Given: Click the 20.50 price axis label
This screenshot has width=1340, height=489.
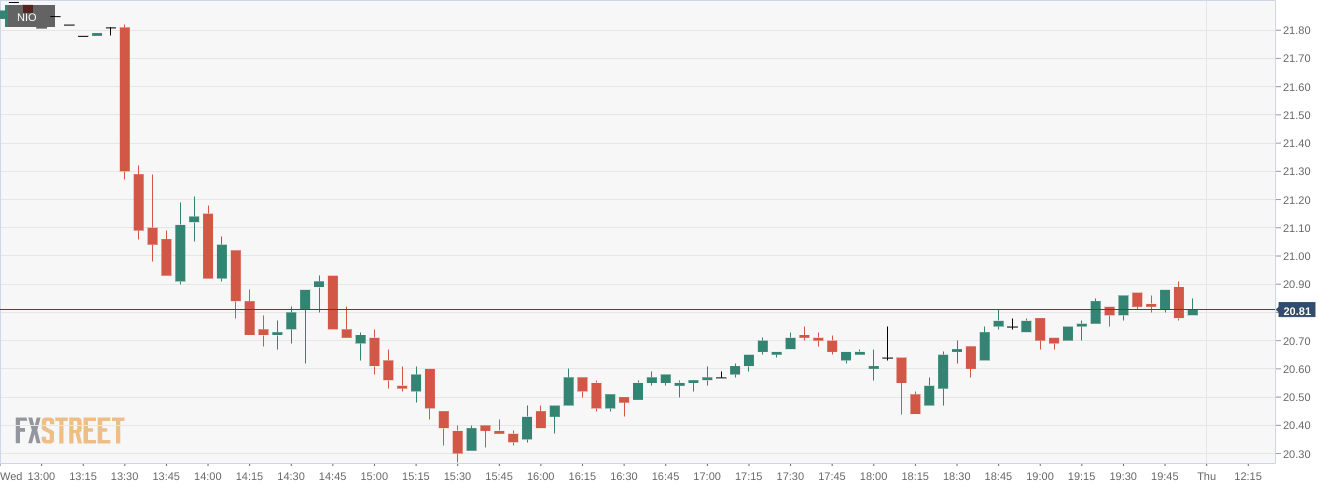Looking at the screenshot, I should point(1296,398).
